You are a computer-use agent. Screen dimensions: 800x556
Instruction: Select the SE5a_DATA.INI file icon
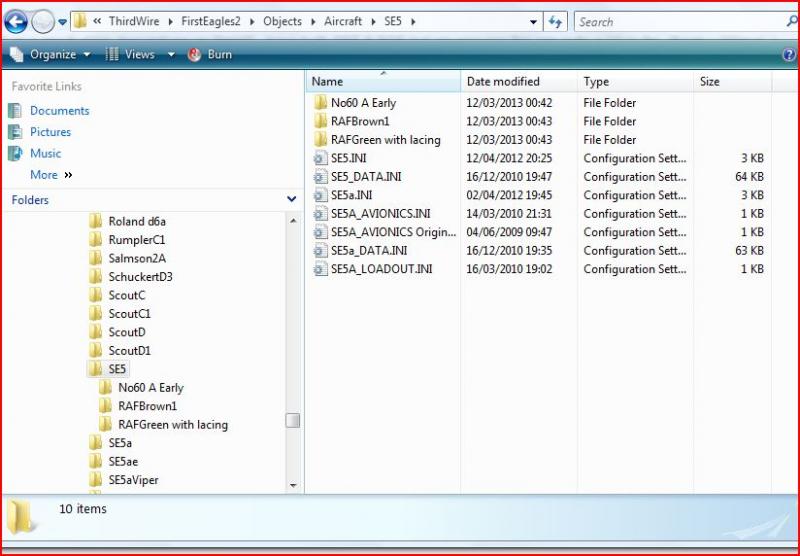(x=320, y=250)
